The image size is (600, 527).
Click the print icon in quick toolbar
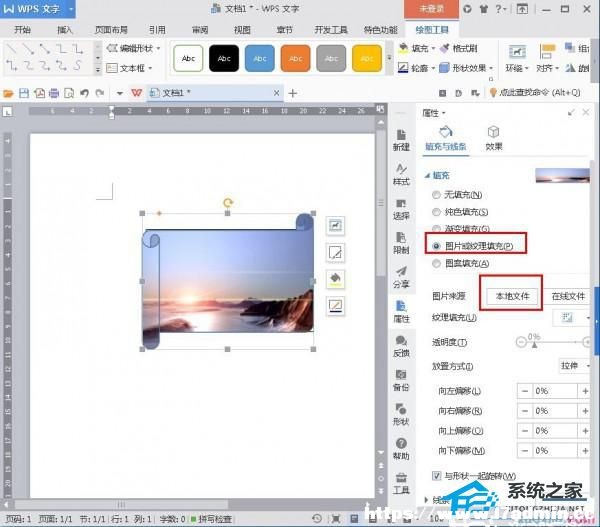click(x=54, y=93)
